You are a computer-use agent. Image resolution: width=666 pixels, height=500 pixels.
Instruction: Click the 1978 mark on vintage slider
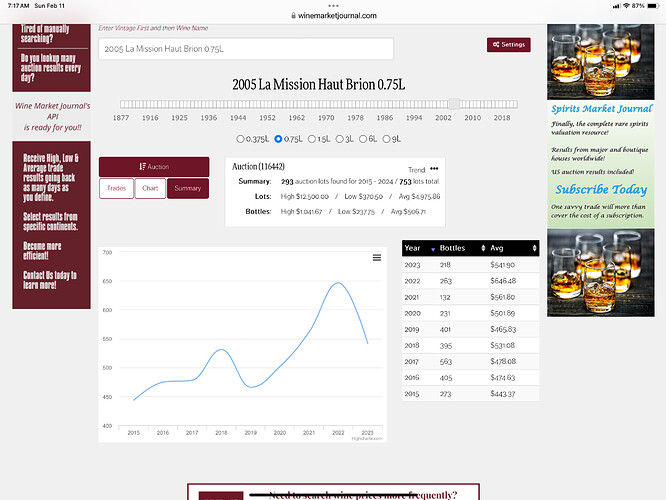[355, 118]
